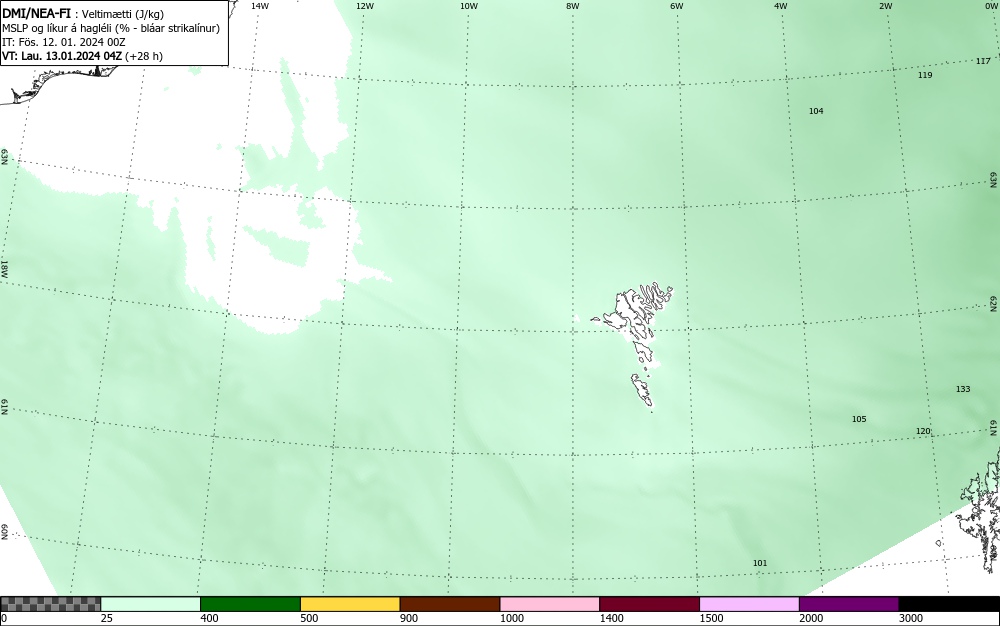
Task: Pick the pink 1000–1400 legend swatch
Action: click(550, 604)
